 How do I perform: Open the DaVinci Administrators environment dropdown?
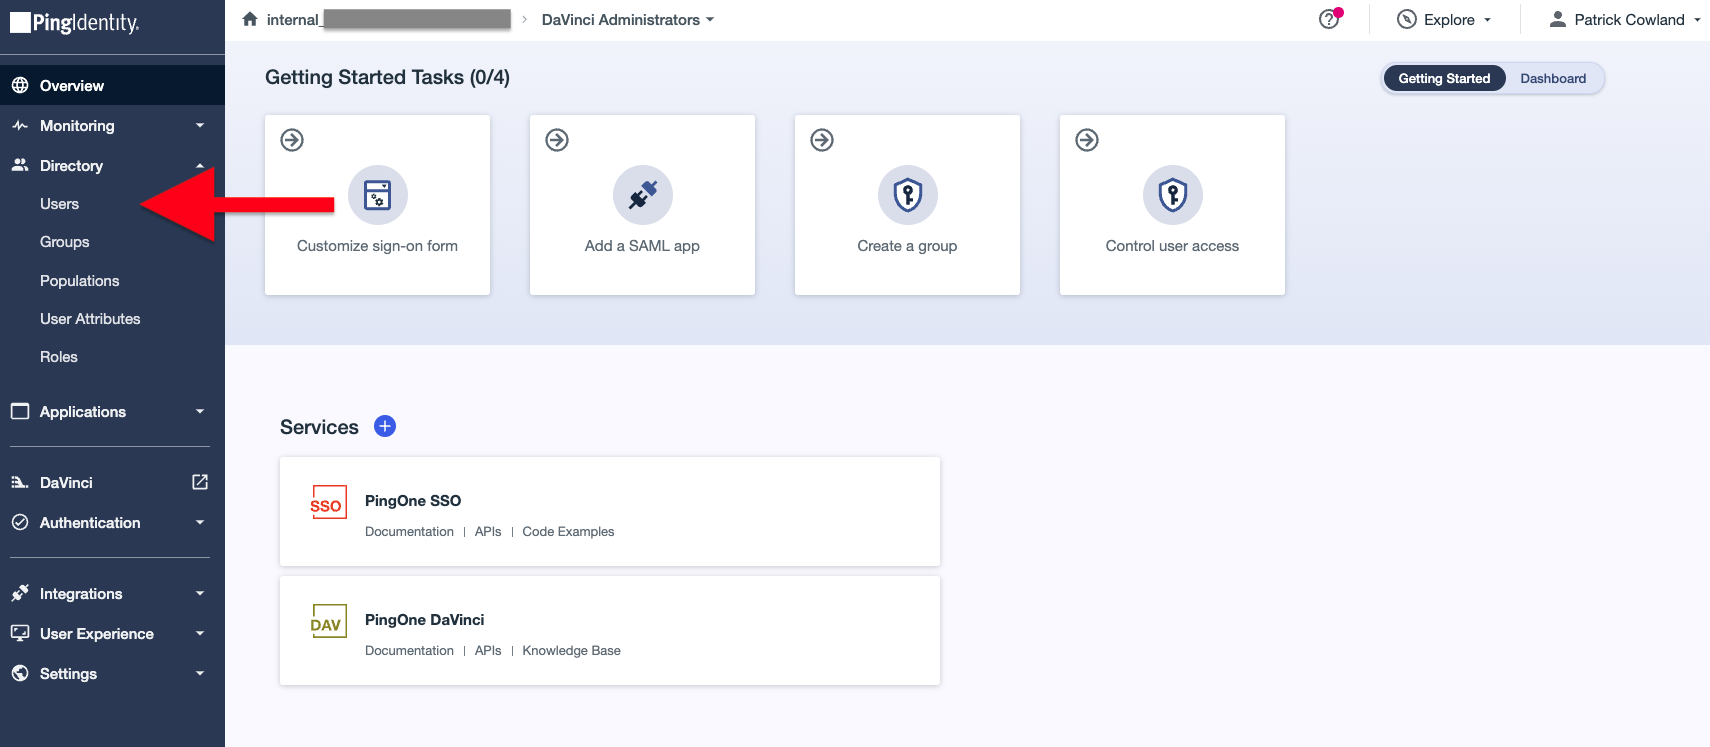628,19
